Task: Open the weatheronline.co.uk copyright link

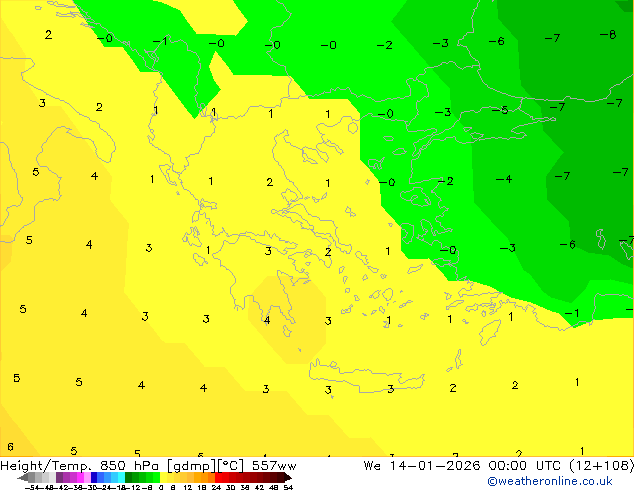Action: [x=550, y=481]
